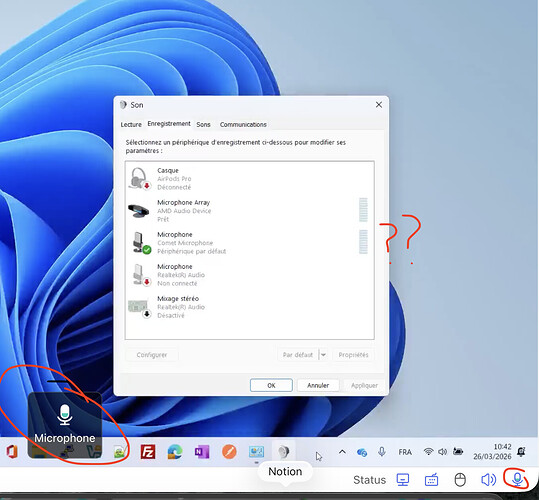Open the orange pen app in the taskbar

[x=229, y=452]
